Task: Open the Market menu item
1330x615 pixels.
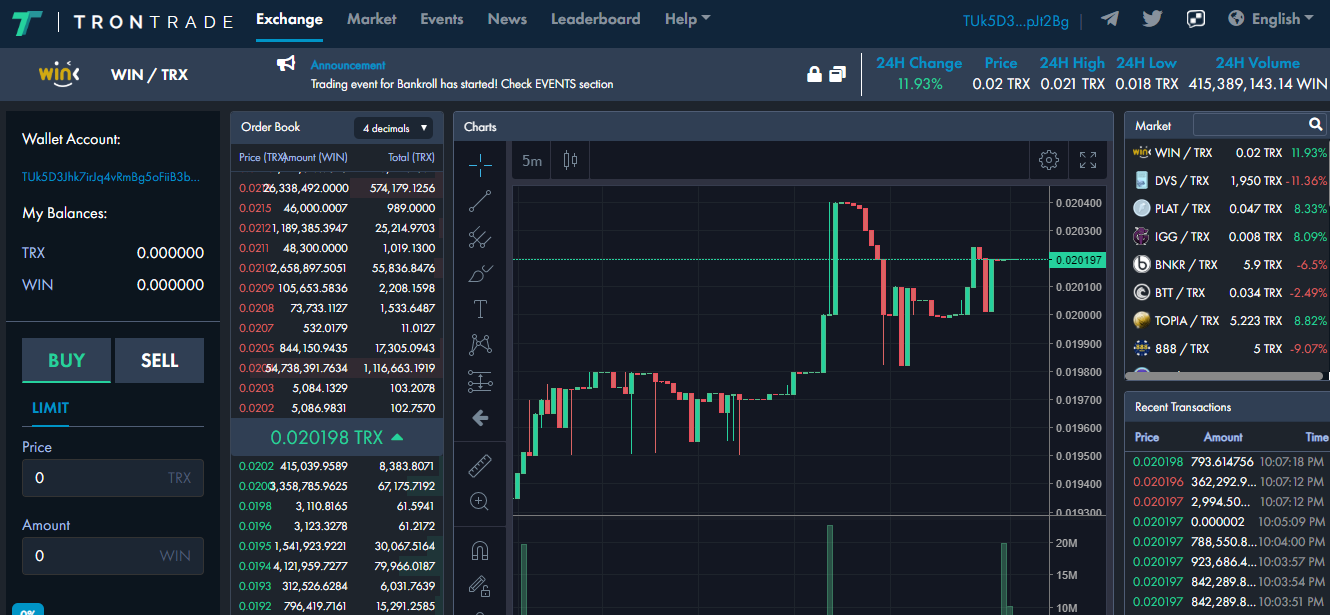Action: tap(372, 18)
